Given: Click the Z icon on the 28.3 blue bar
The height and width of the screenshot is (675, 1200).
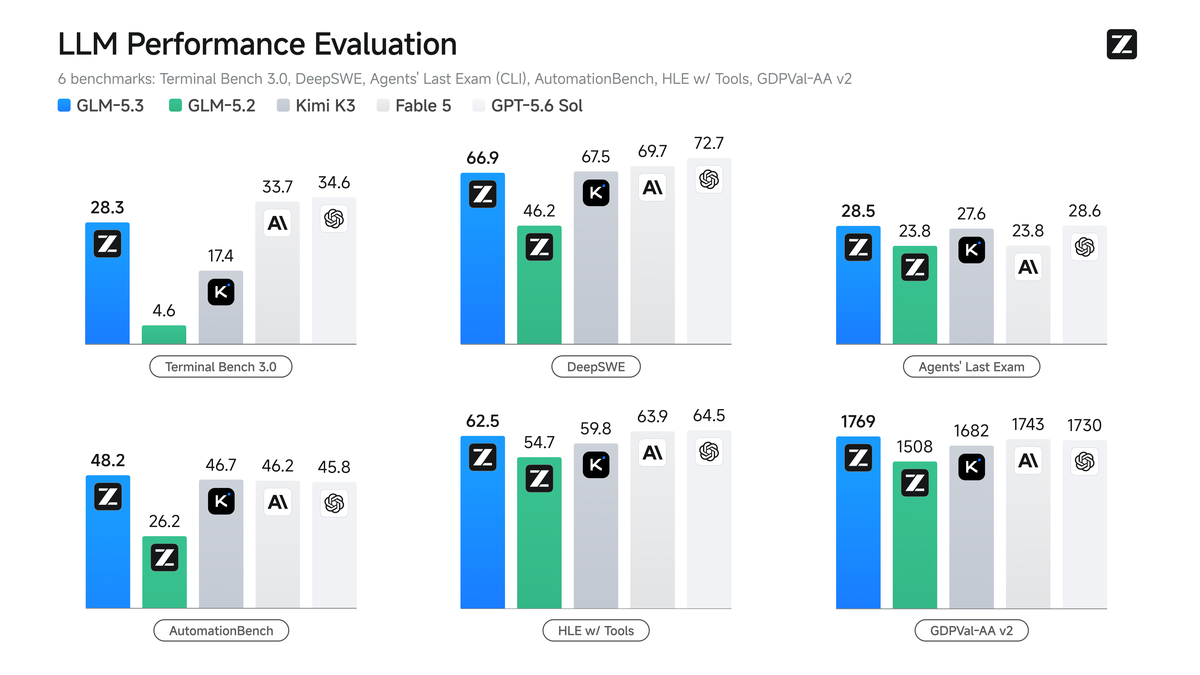Looking at the screenshot, I should pos(107,244).
